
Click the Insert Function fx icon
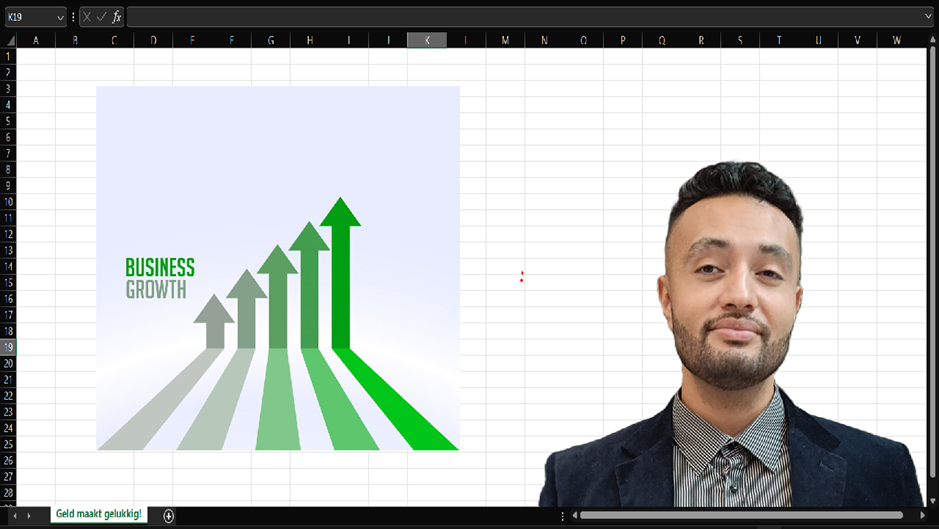[x=116, y=17]
